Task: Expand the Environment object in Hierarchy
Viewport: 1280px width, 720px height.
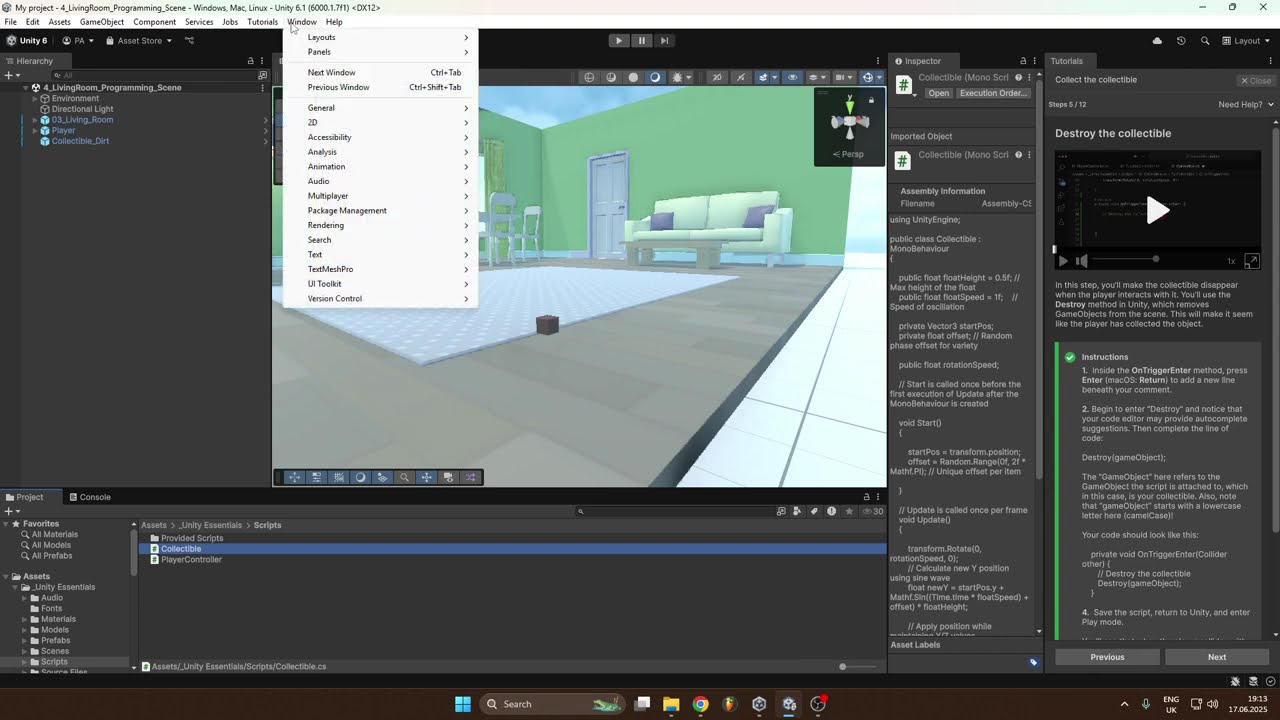Action: 34,99
